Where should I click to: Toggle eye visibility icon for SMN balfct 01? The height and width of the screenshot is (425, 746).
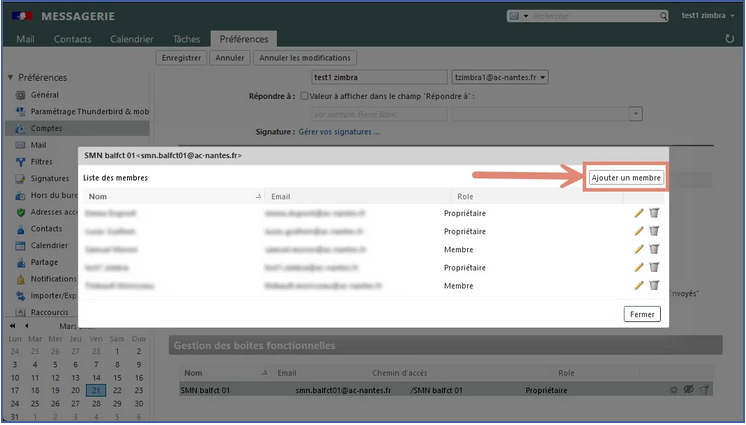tap(688, 390)
